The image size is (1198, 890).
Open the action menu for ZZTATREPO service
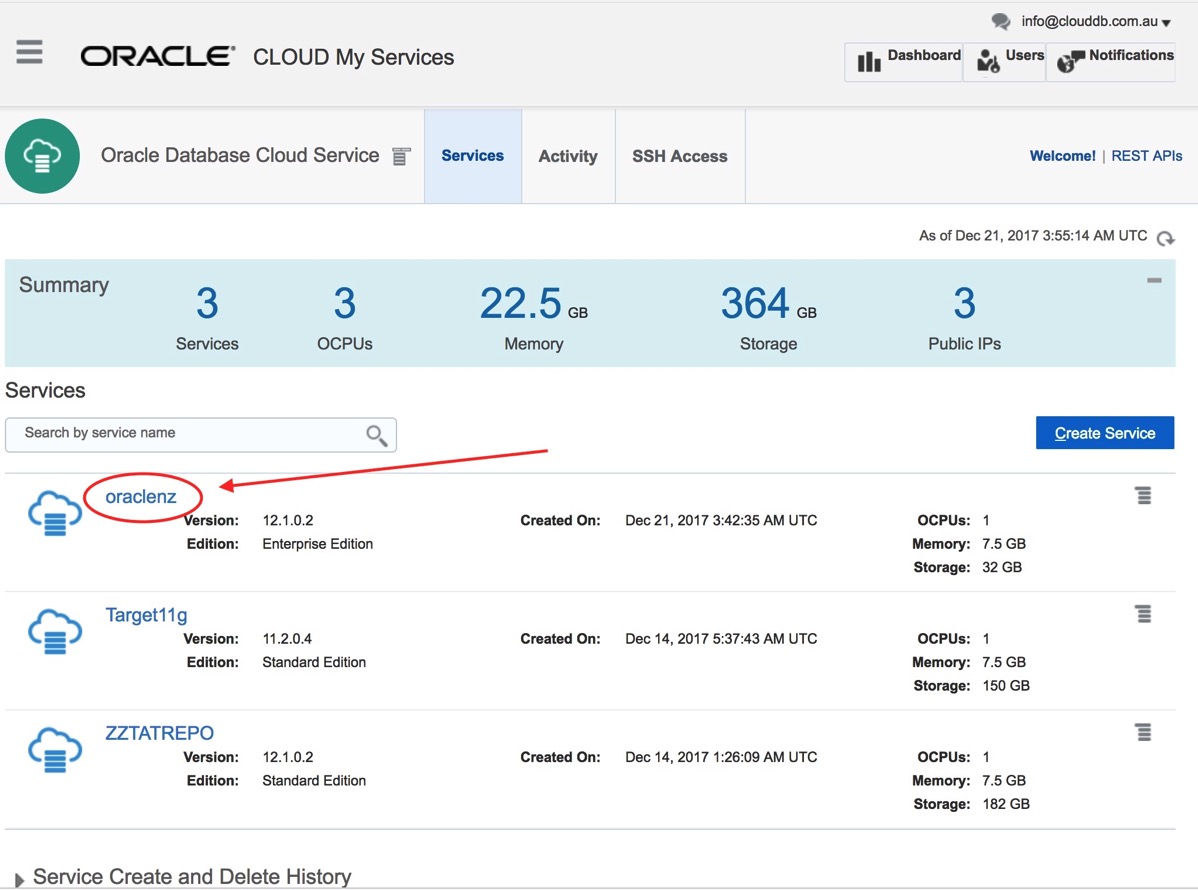click(x=1143, y=732)
